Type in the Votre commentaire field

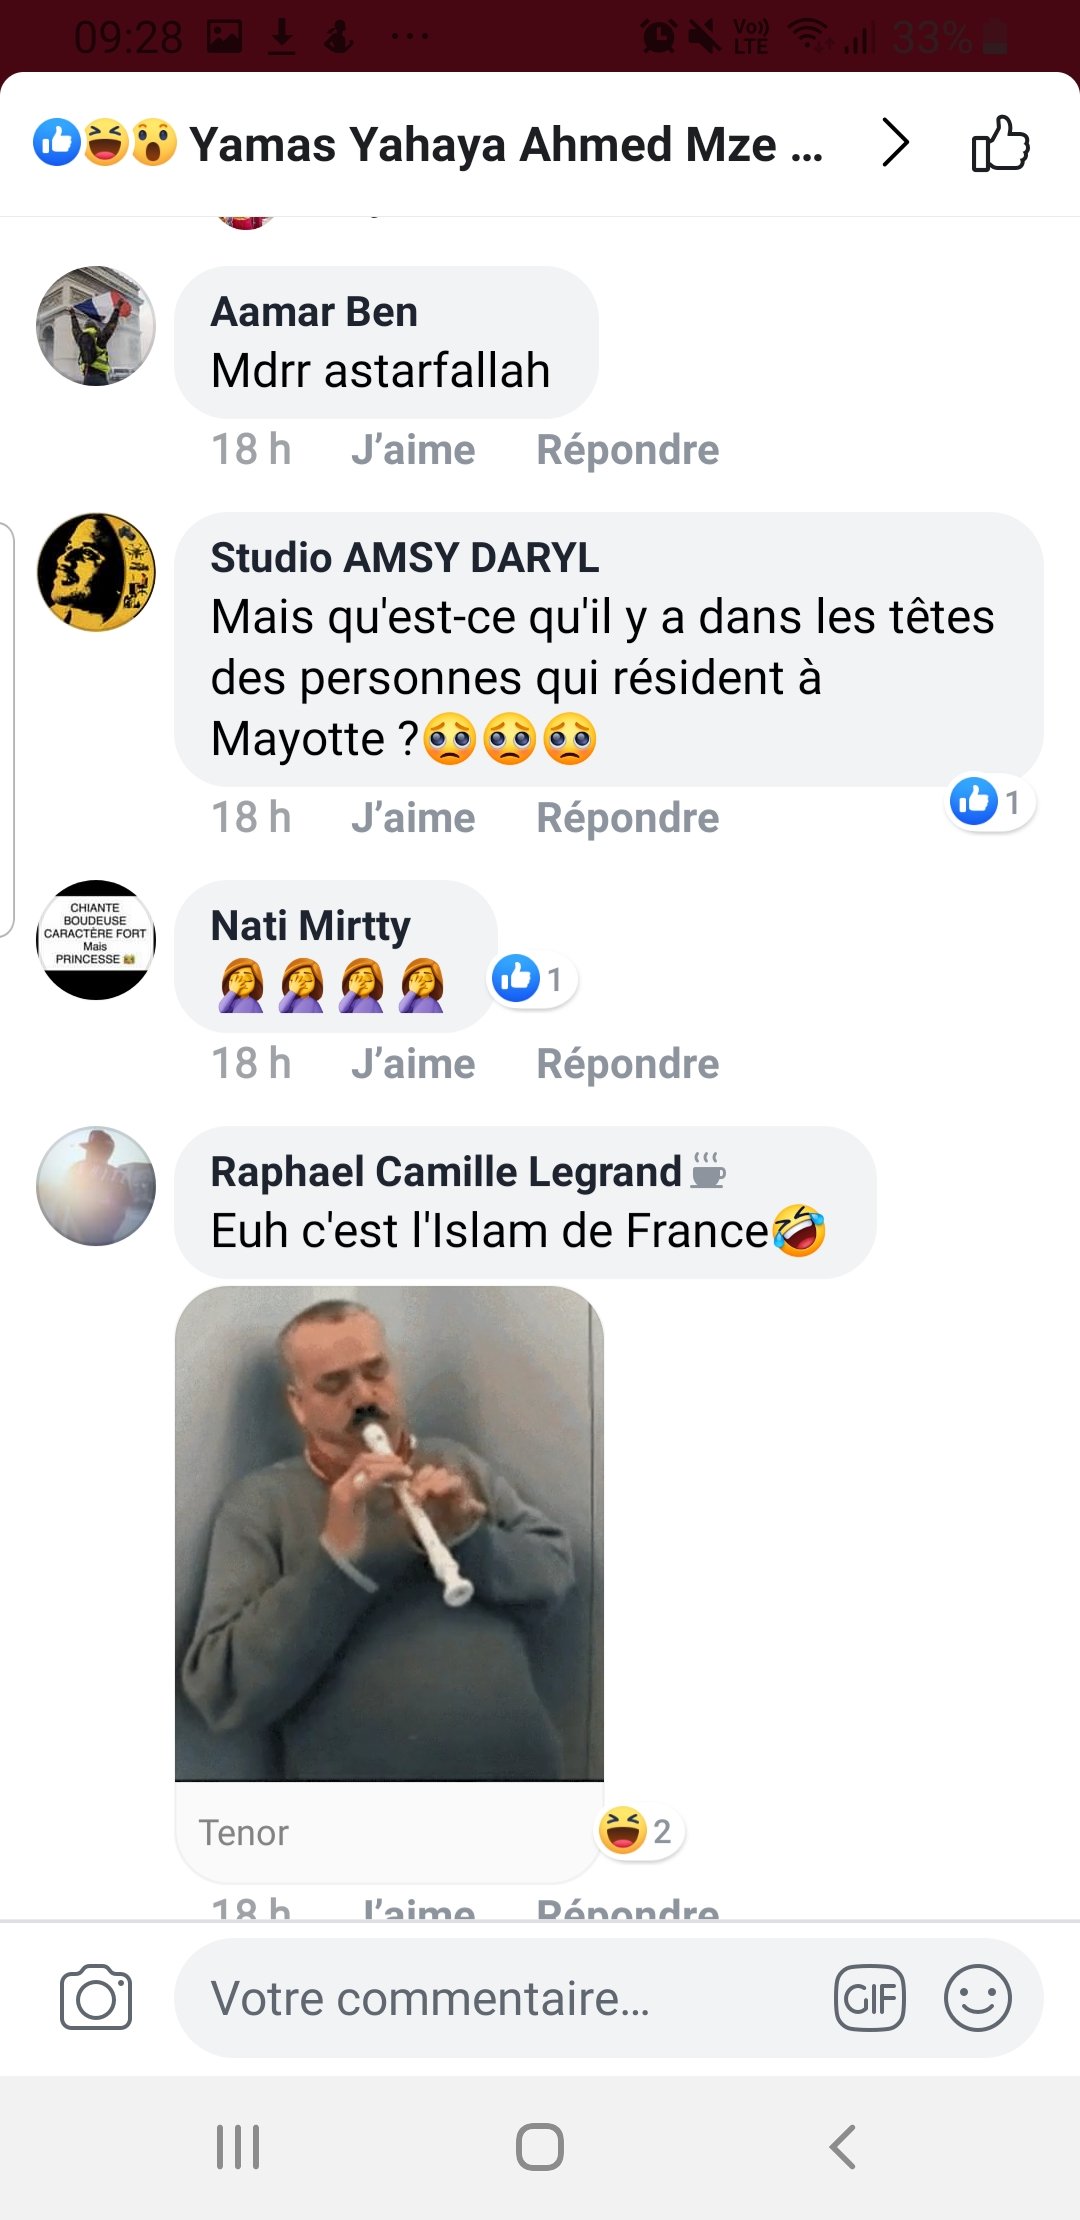coord(500,1998)
